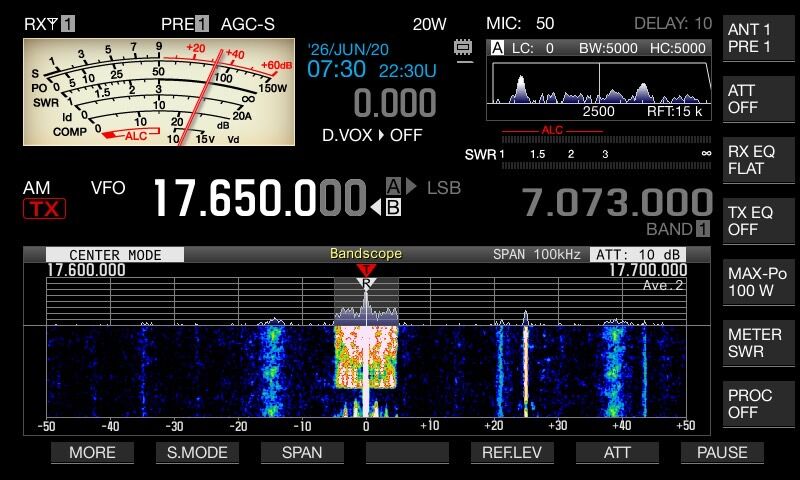This screenshot has width=800, height=480.
Task: Click the LSB sub-band mode label
Action: (444, 188)
